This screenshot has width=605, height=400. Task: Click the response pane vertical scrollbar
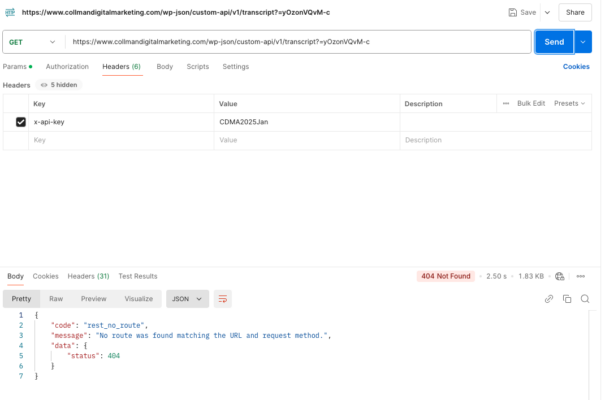click(589, 355)
